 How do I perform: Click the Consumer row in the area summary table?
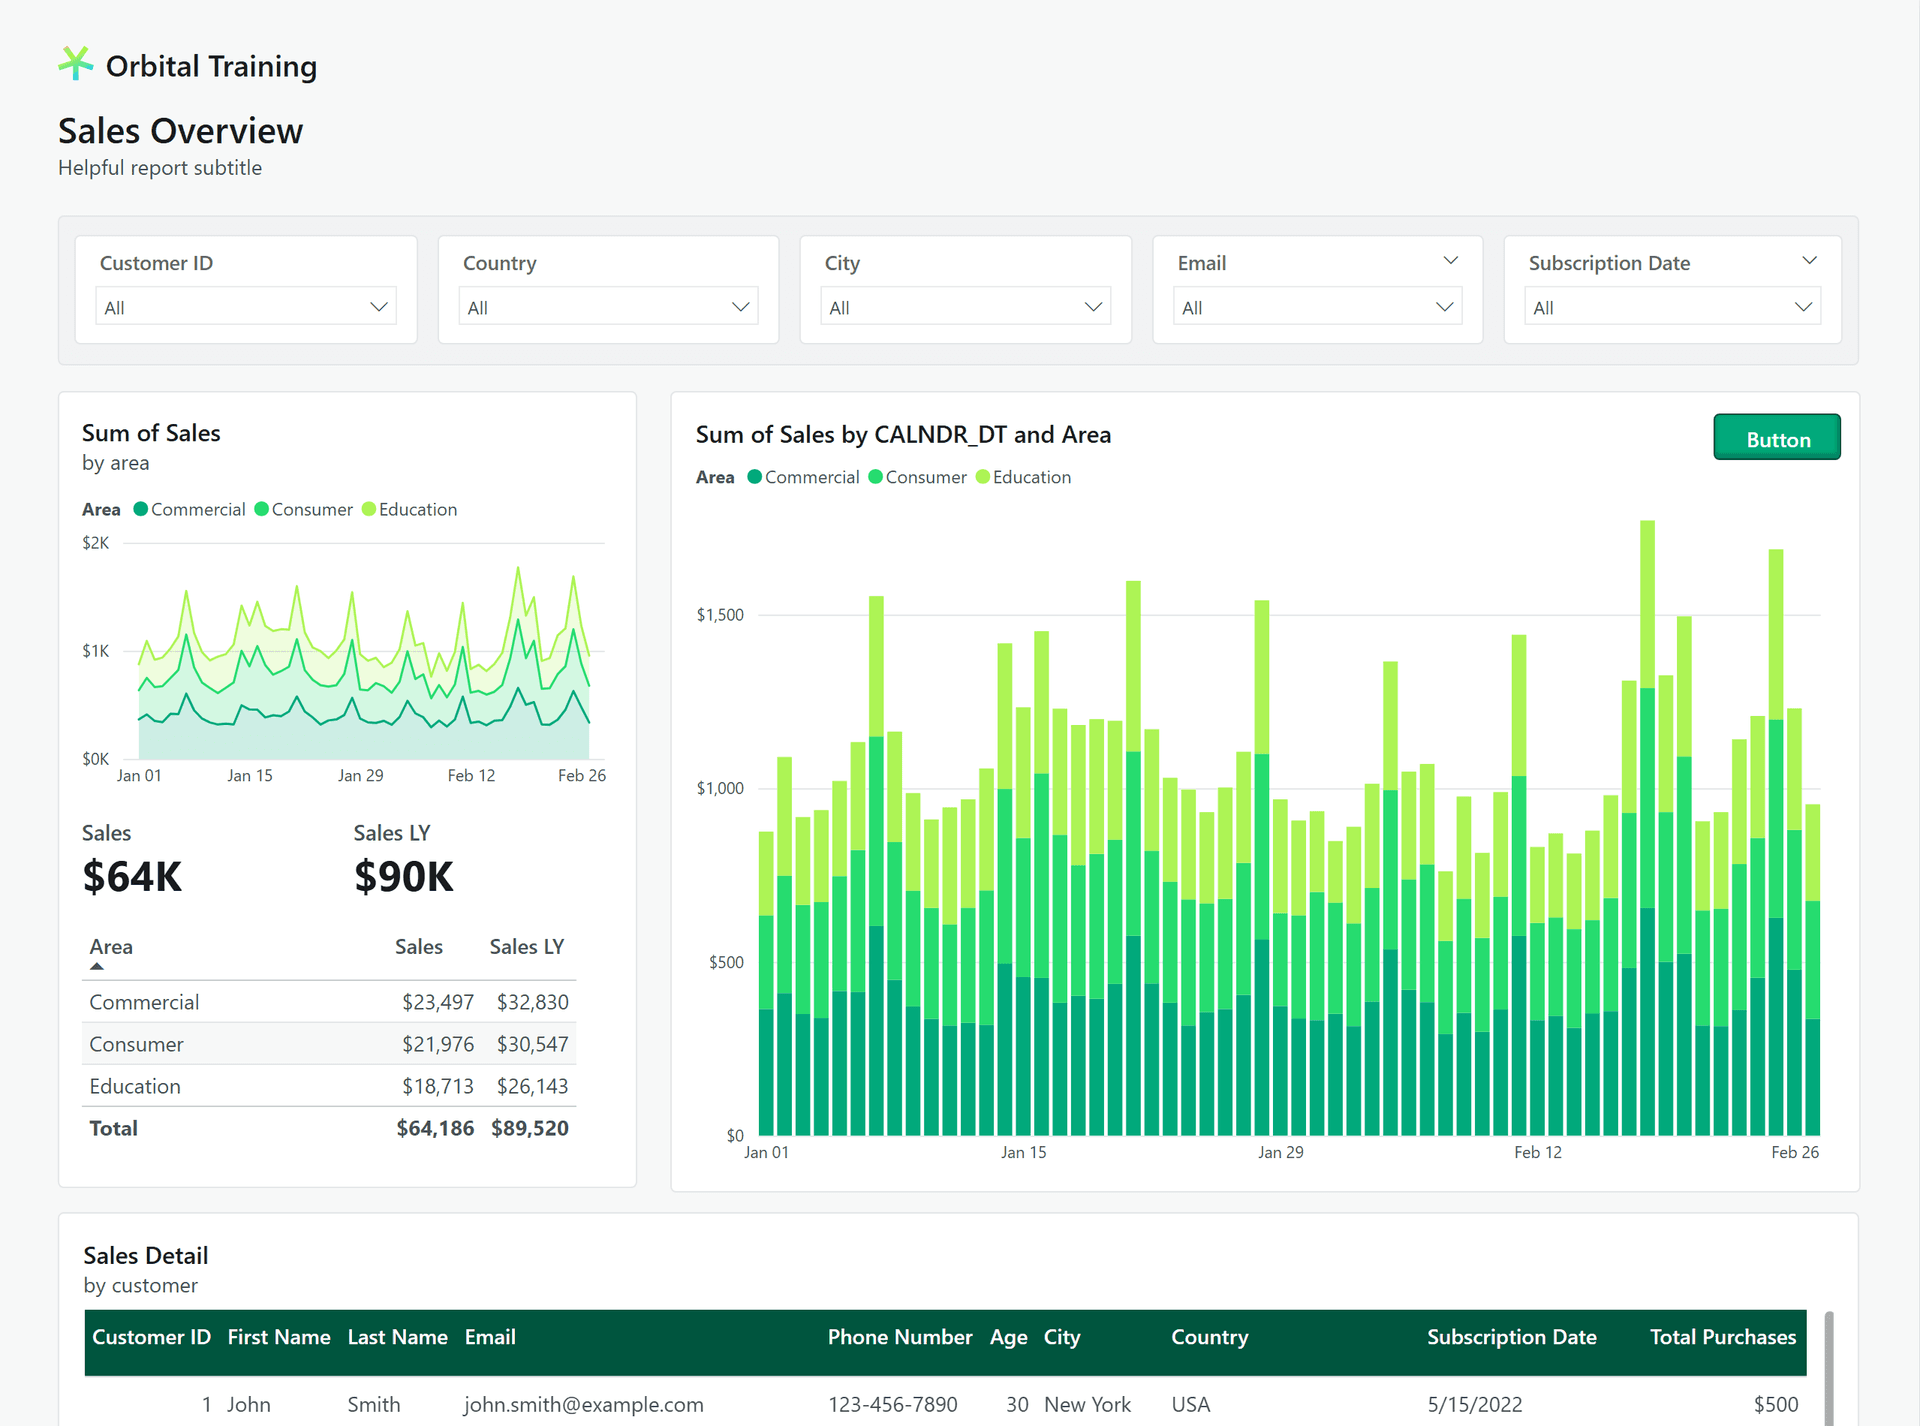[136, 1044]
